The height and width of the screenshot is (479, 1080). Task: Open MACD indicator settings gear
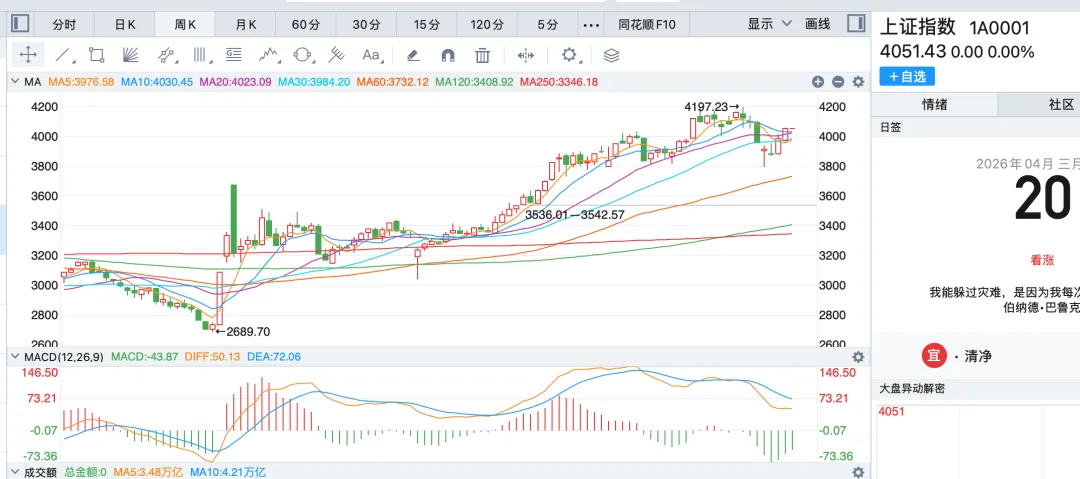tap(857, 356)
